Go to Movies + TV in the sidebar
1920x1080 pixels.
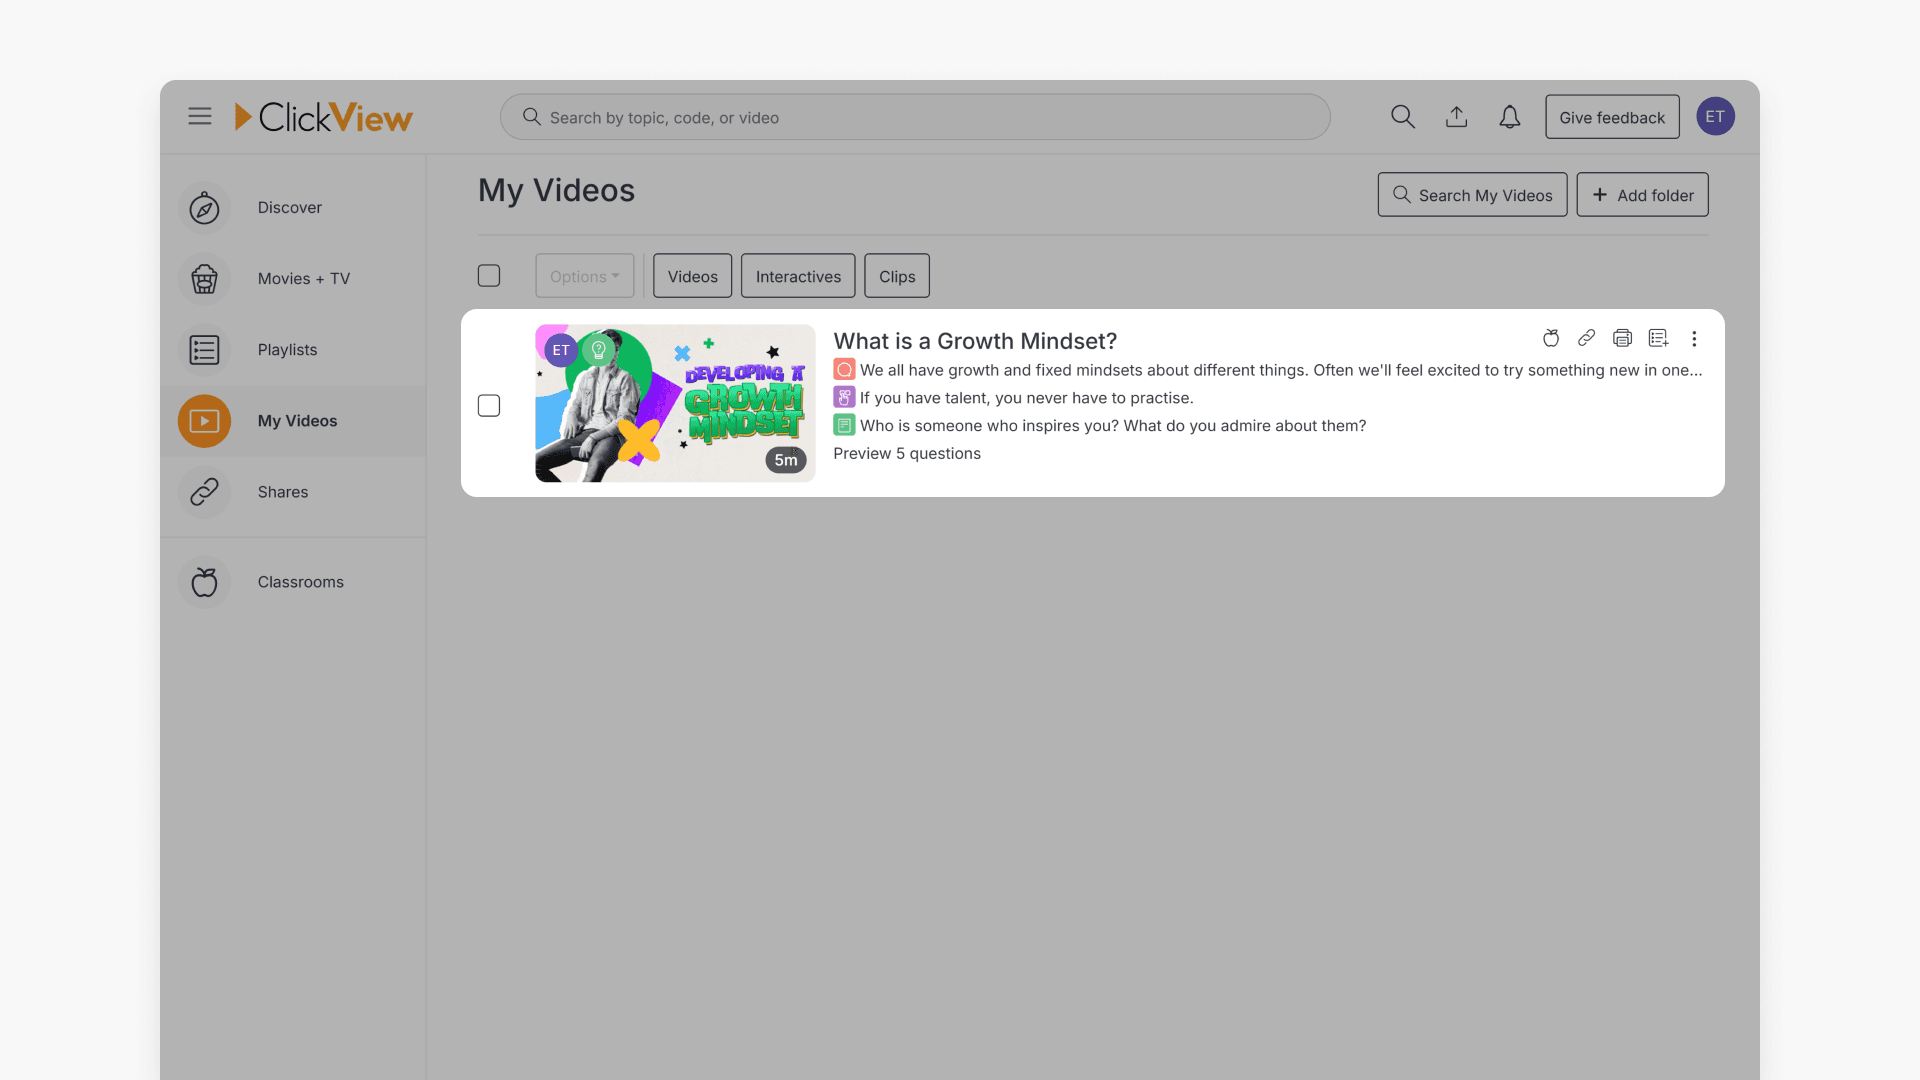(x=303, y=279)
